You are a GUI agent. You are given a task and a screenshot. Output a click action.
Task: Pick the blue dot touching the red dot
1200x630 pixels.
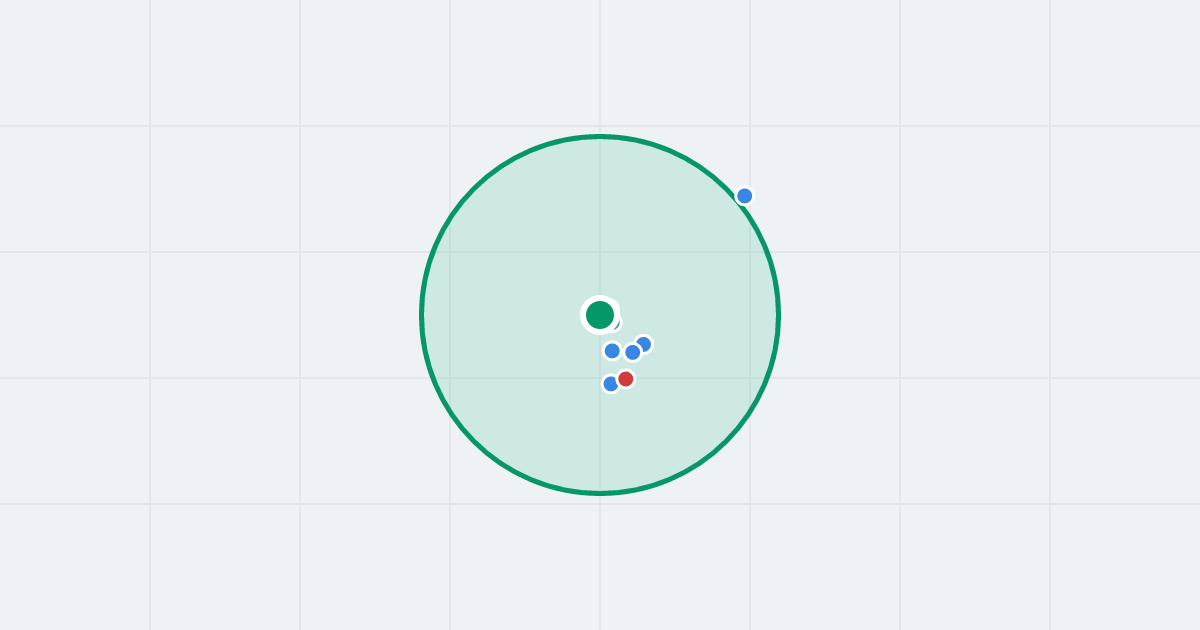(611, 384)
